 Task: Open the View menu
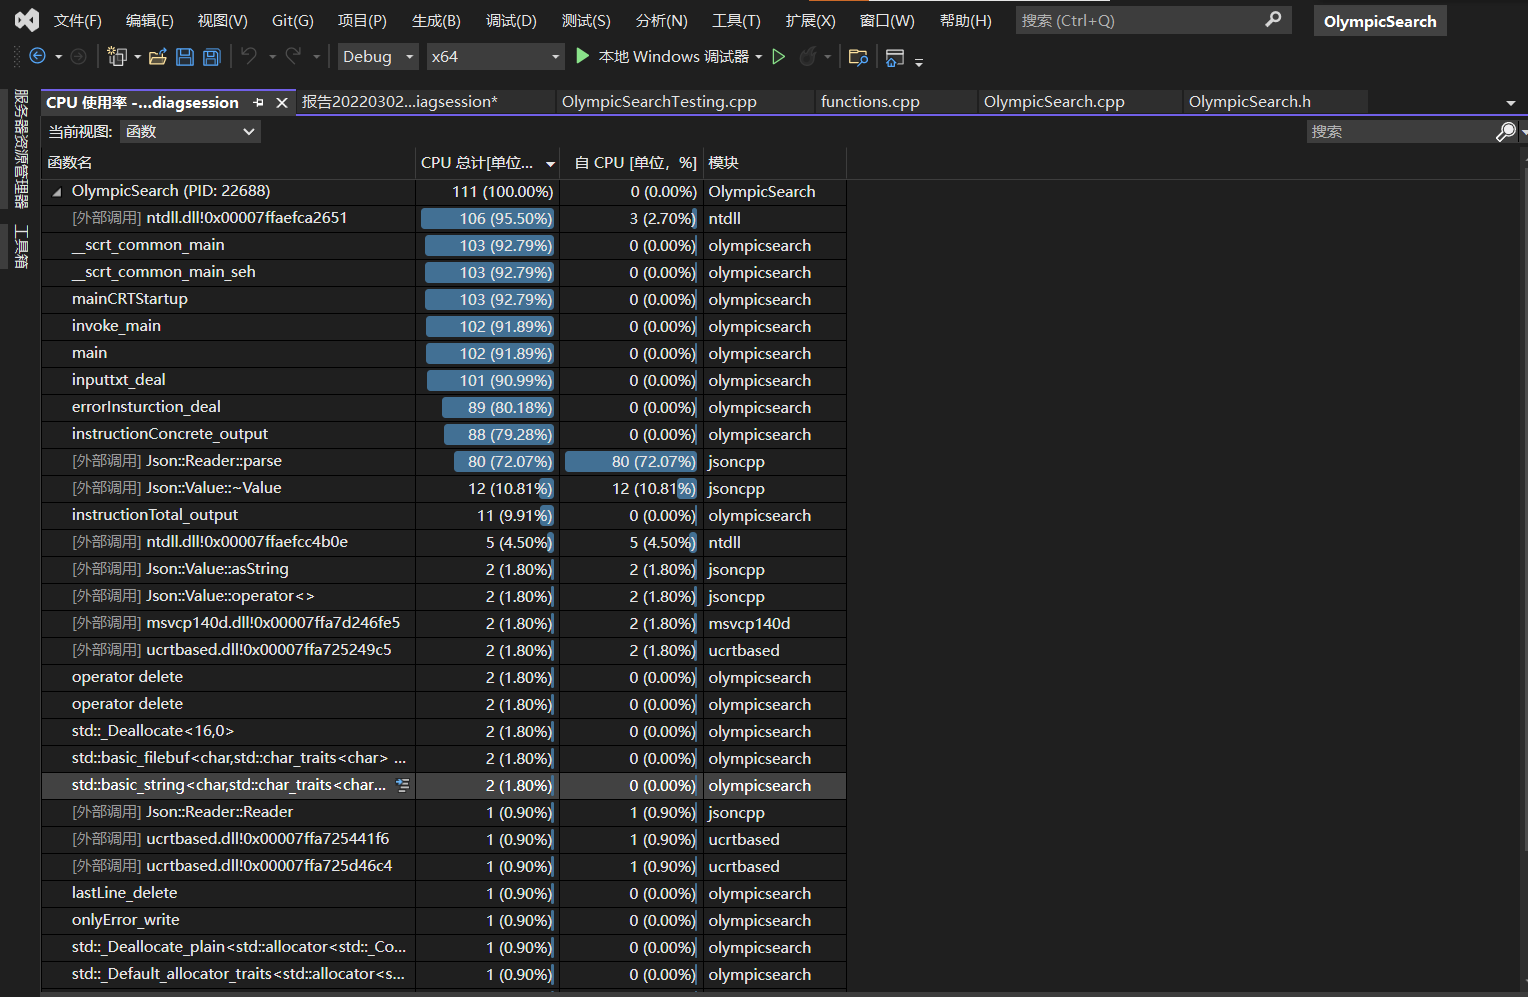click(x=222, y=20)
